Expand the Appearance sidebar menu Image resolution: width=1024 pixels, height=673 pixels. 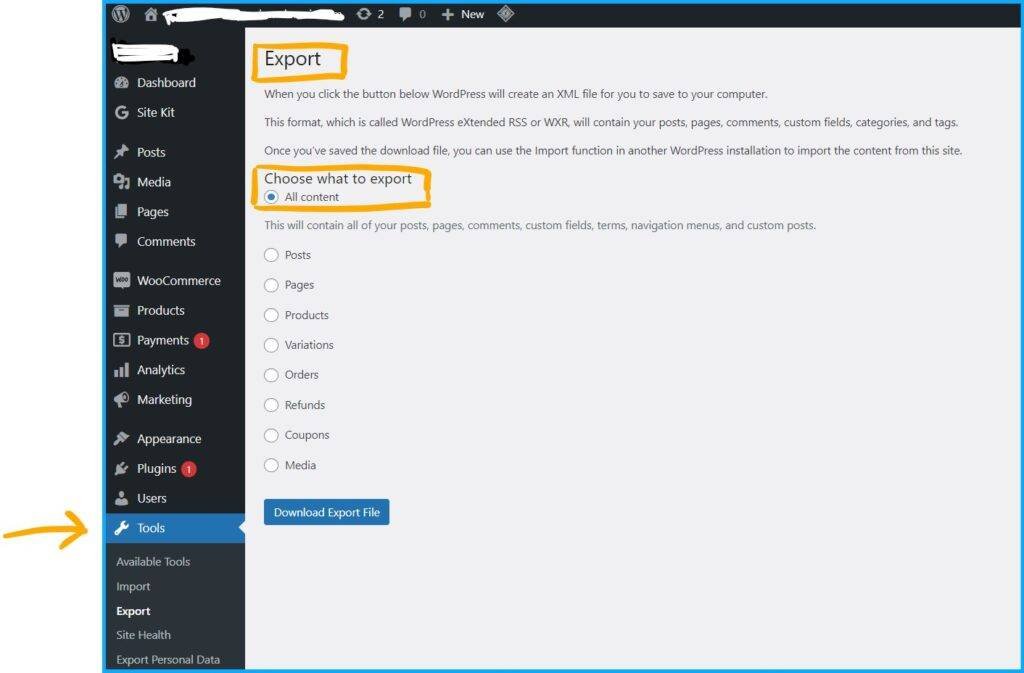click(x=169, y=439)
